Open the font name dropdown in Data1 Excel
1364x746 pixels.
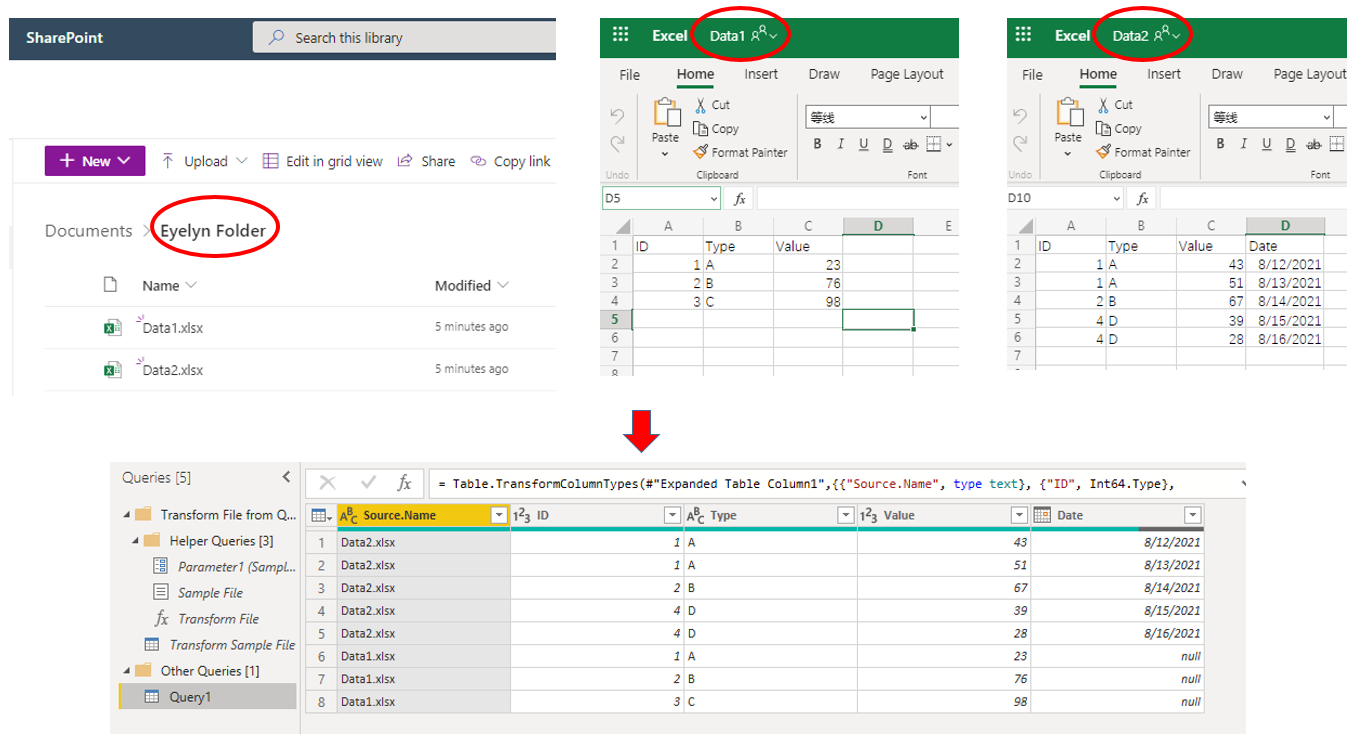pyautogui.click(x=923, y=118)
